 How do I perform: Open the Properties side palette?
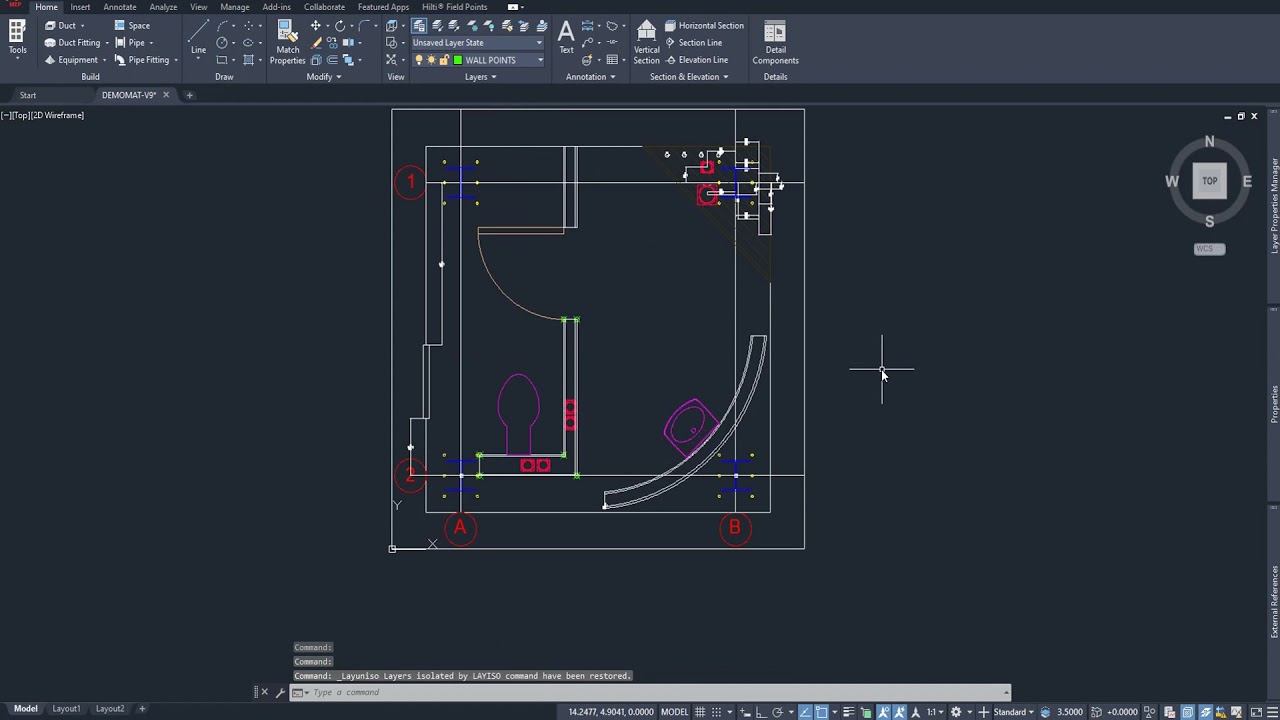[1274, 404]
